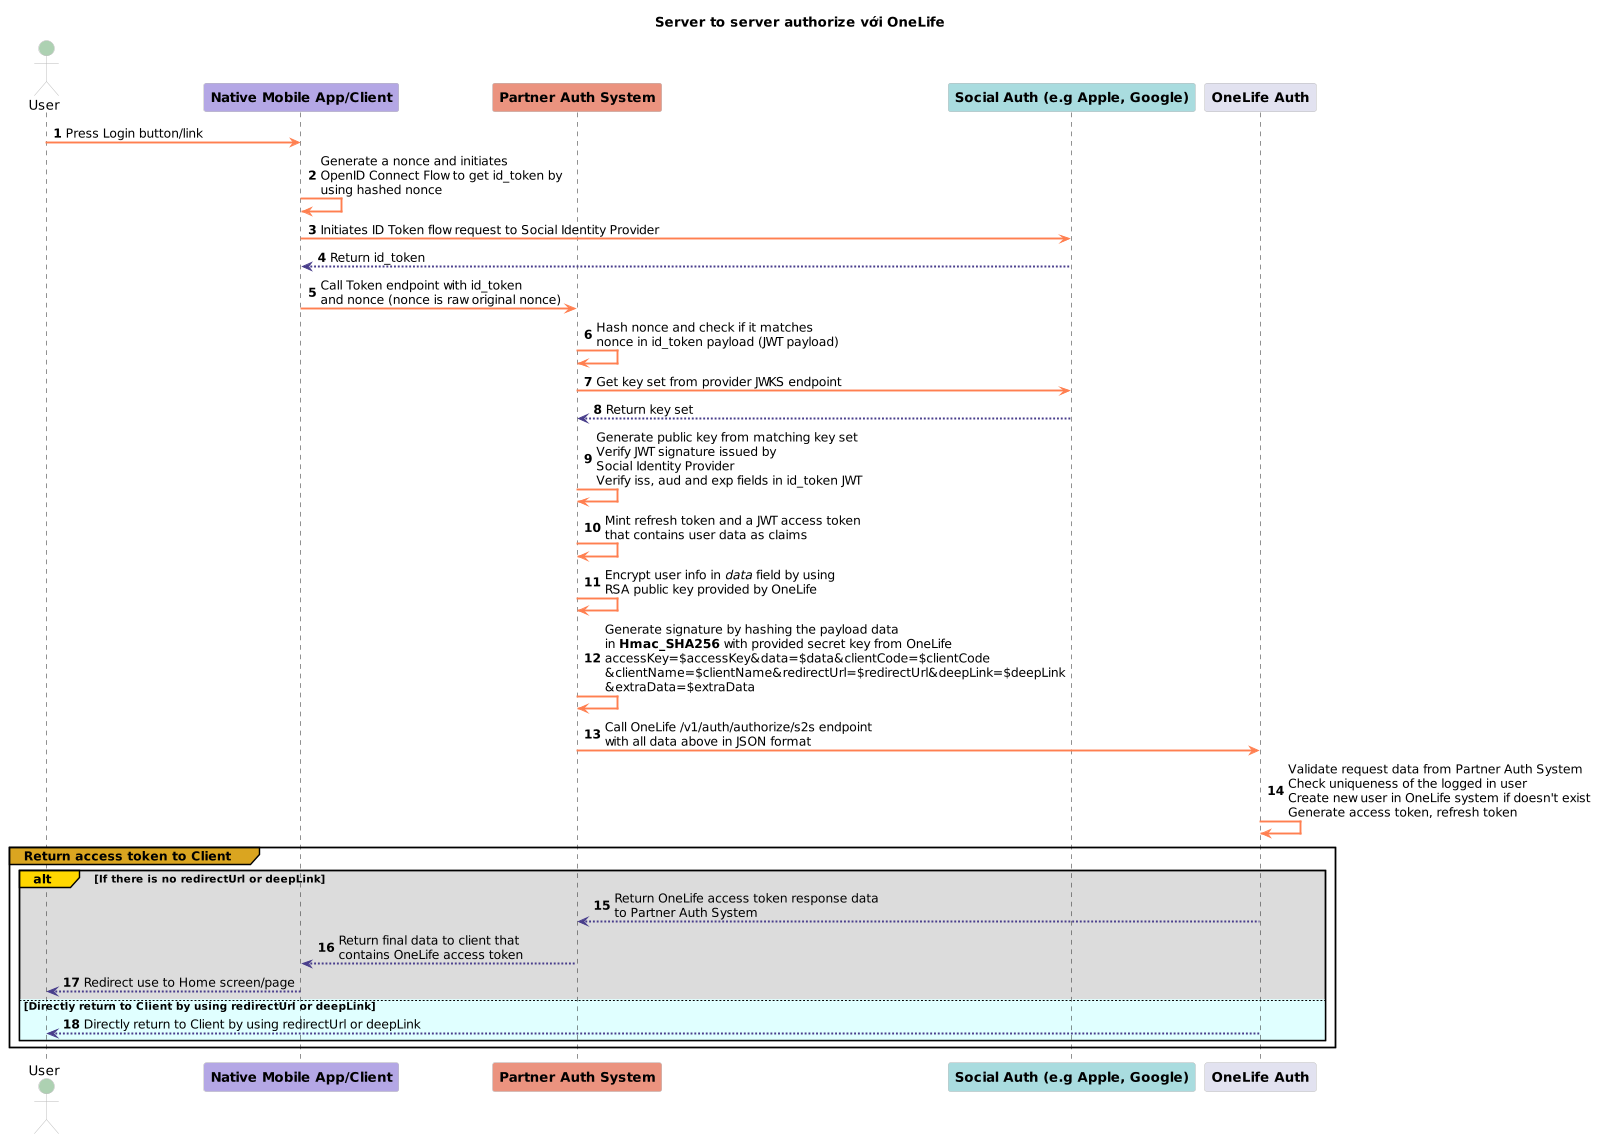Click the header OneLife Auth participant box
Viewport: 1599px width, 1139px height.
pos(1259,97)
